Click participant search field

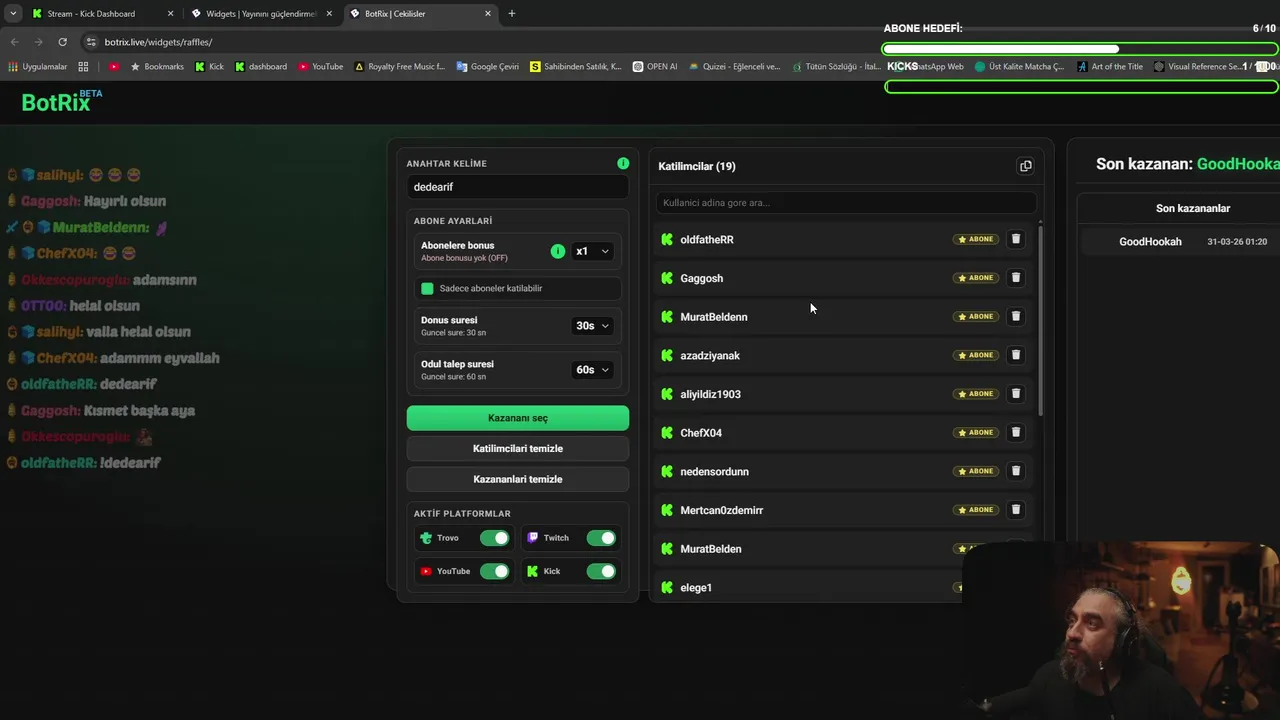coord(846,203)
